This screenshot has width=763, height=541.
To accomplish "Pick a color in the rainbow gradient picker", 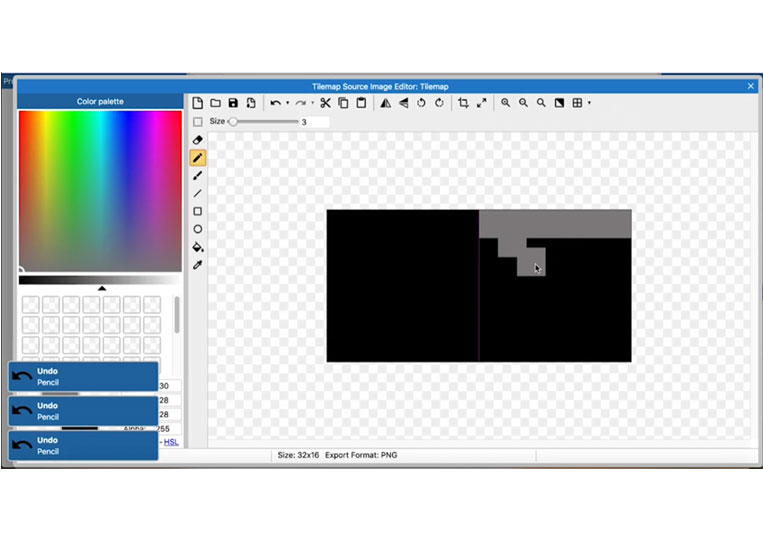I will click(100, 191).
